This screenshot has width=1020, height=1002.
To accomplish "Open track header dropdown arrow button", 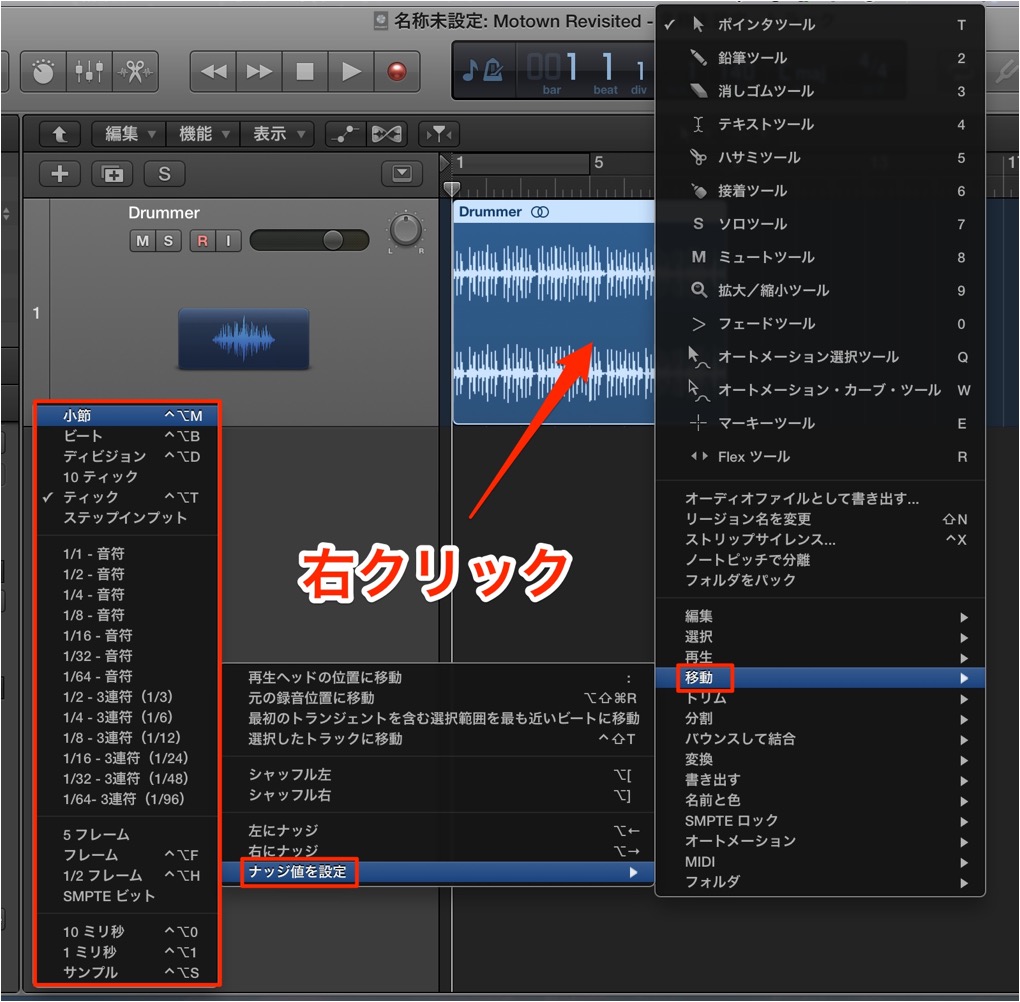I will point(402,174).
